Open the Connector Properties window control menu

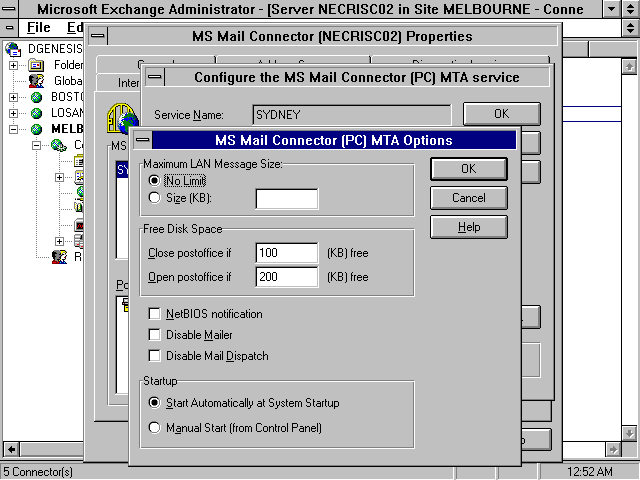[x=98, y=36]
